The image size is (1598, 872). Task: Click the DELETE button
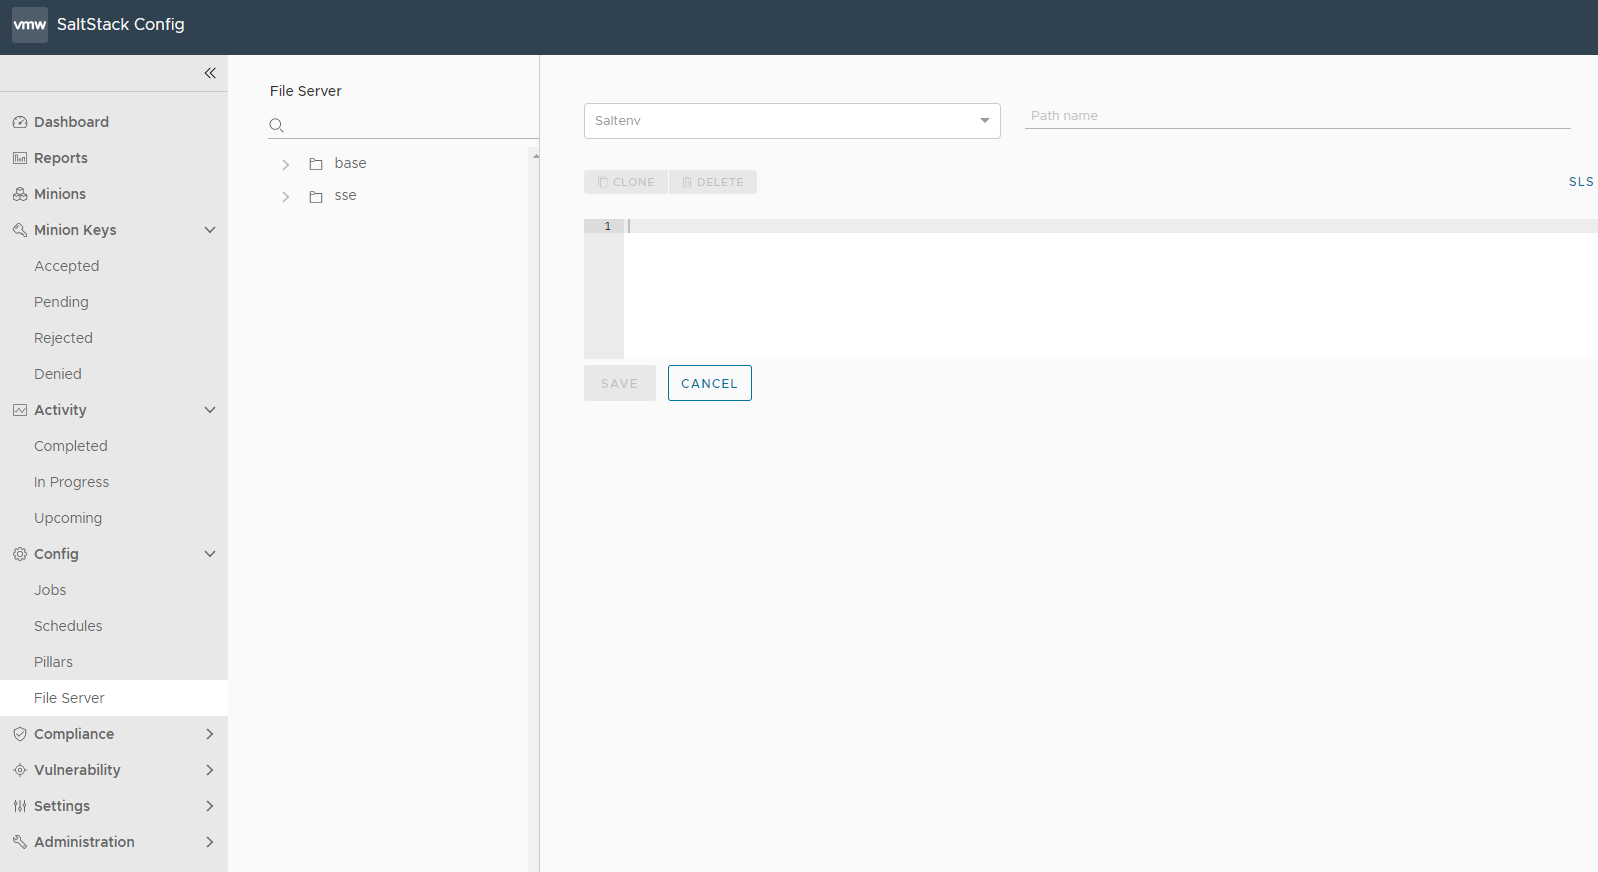point(713,182)
